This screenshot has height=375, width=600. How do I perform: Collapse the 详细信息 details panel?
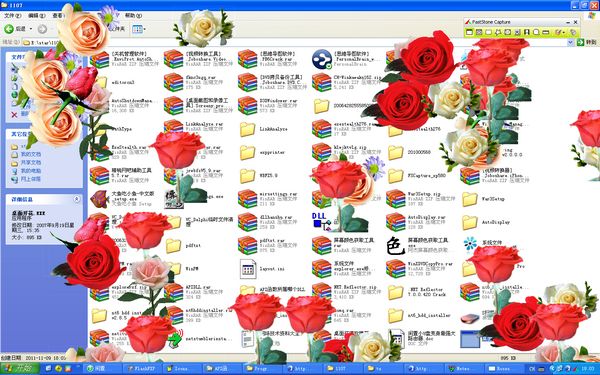click(77, 199)
